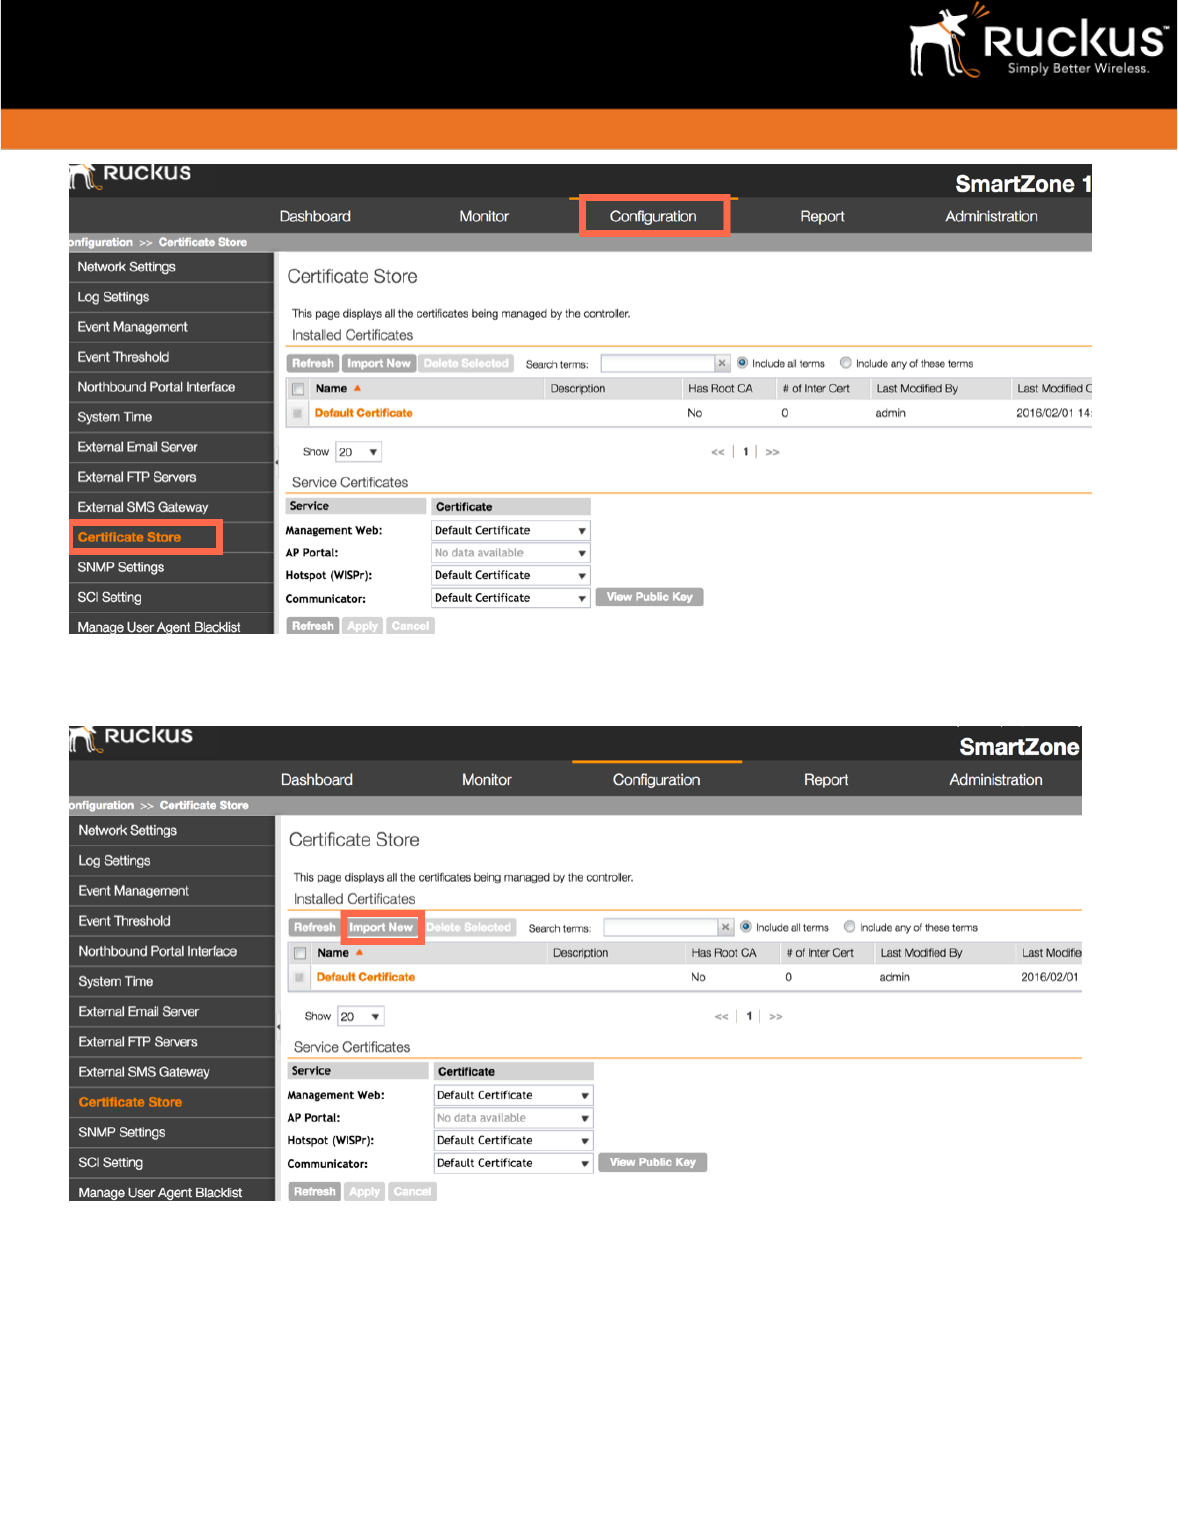Click page number 1 in first screenshot
This screenshot has height=1538, width=1178.
click(x=746, y=452)
